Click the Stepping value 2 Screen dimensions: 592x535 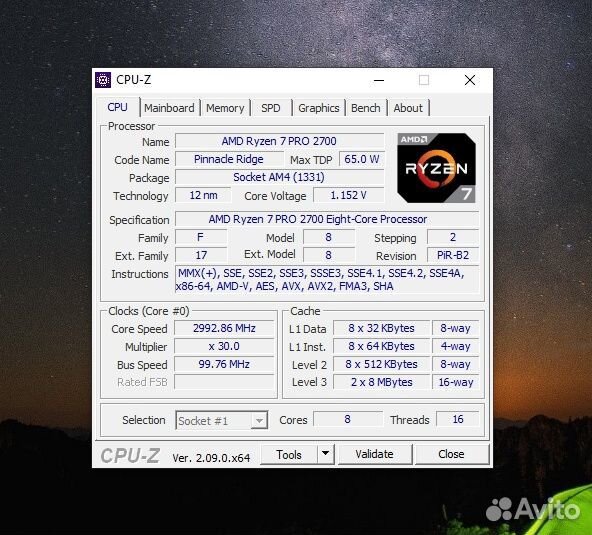[x=453, y=237]
